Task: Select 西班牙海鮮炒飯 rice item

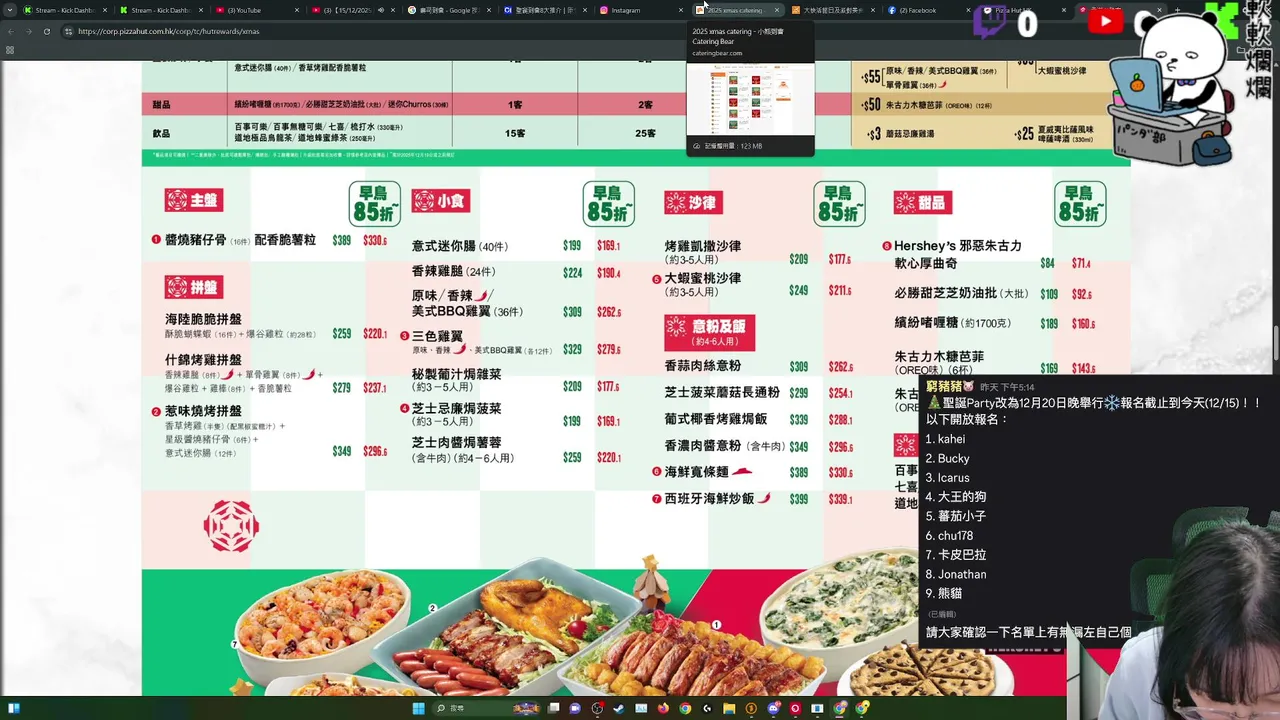Action: pos(712,498)
